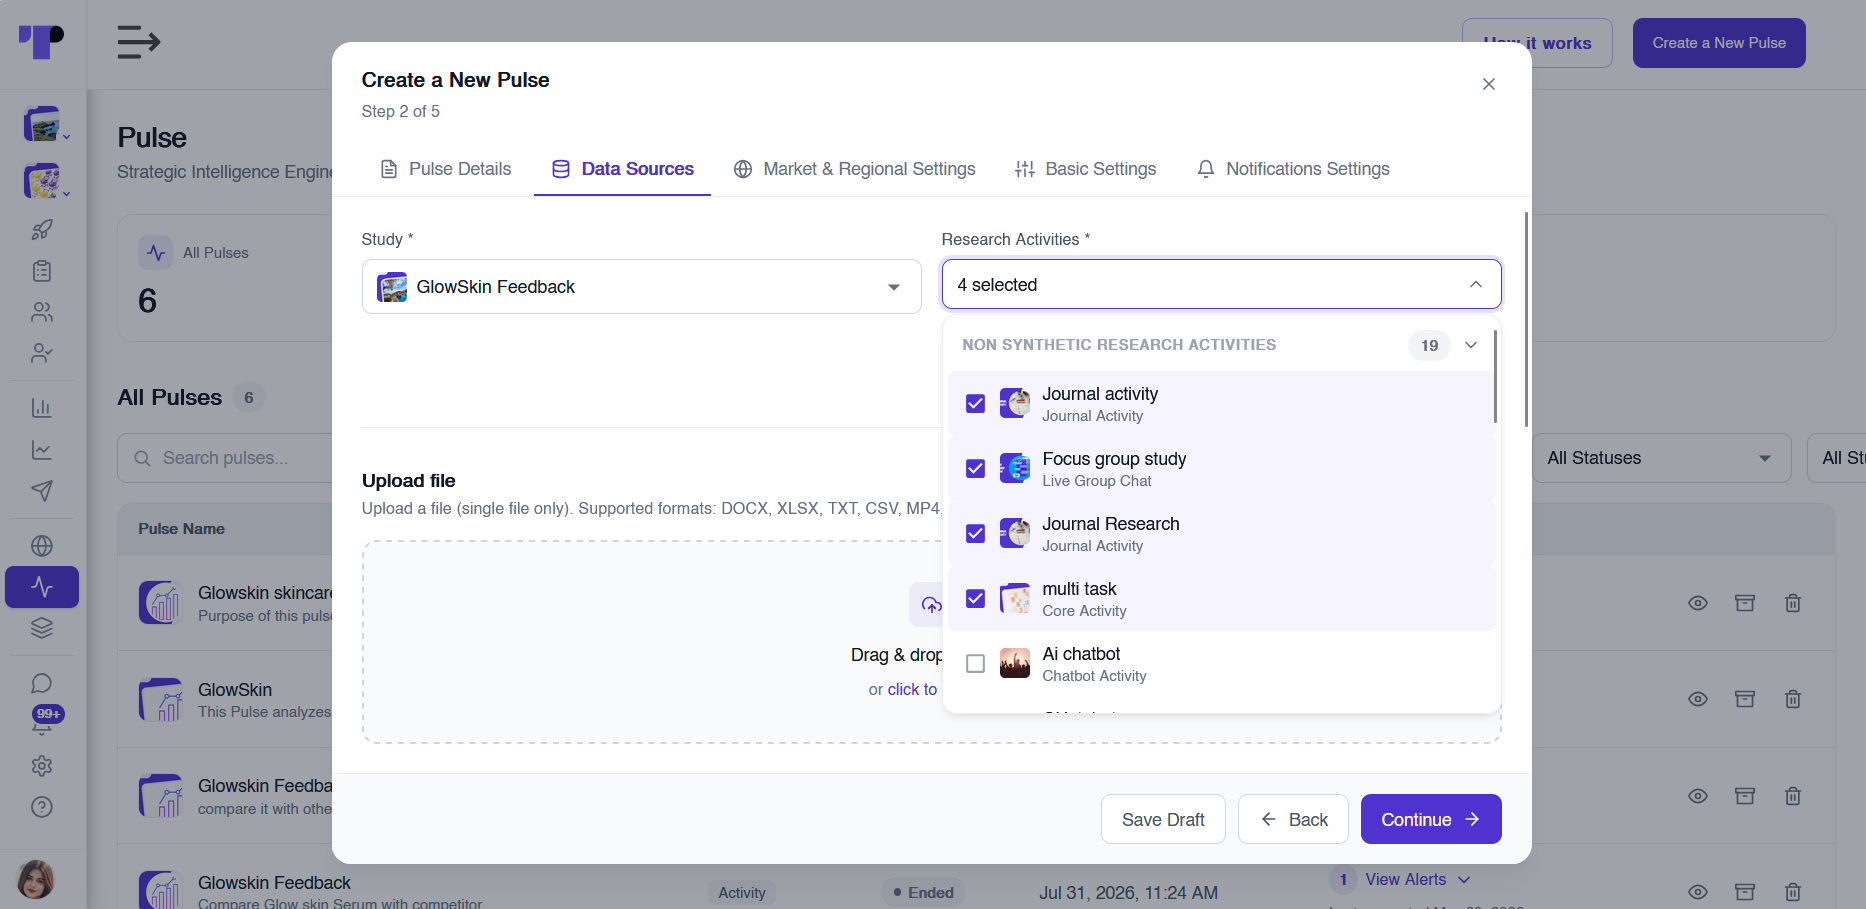Close the Create a New Pulse dialog
This screenshot has width=1866, height=909.
point(1489,84)
